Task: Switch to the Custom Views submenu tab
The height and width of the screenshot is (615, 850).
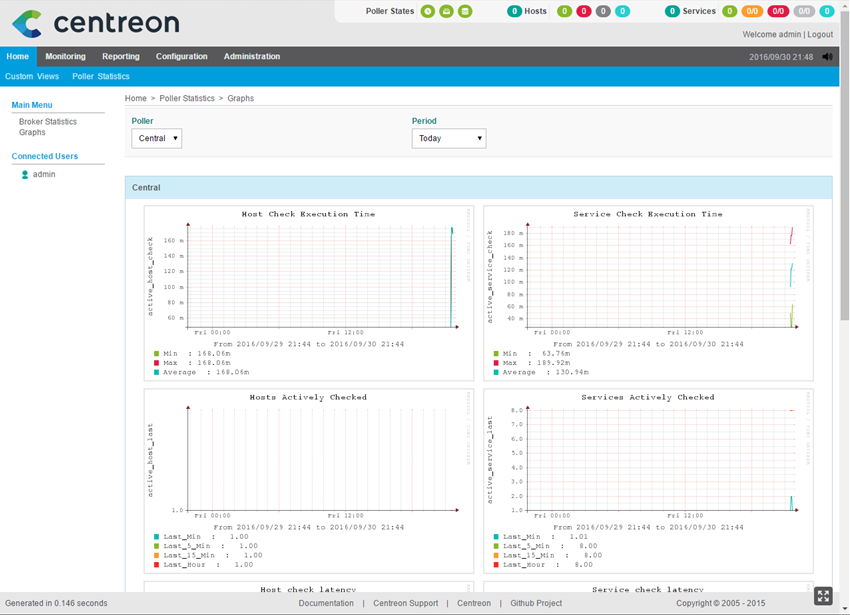Action: [x=32, y=76]
